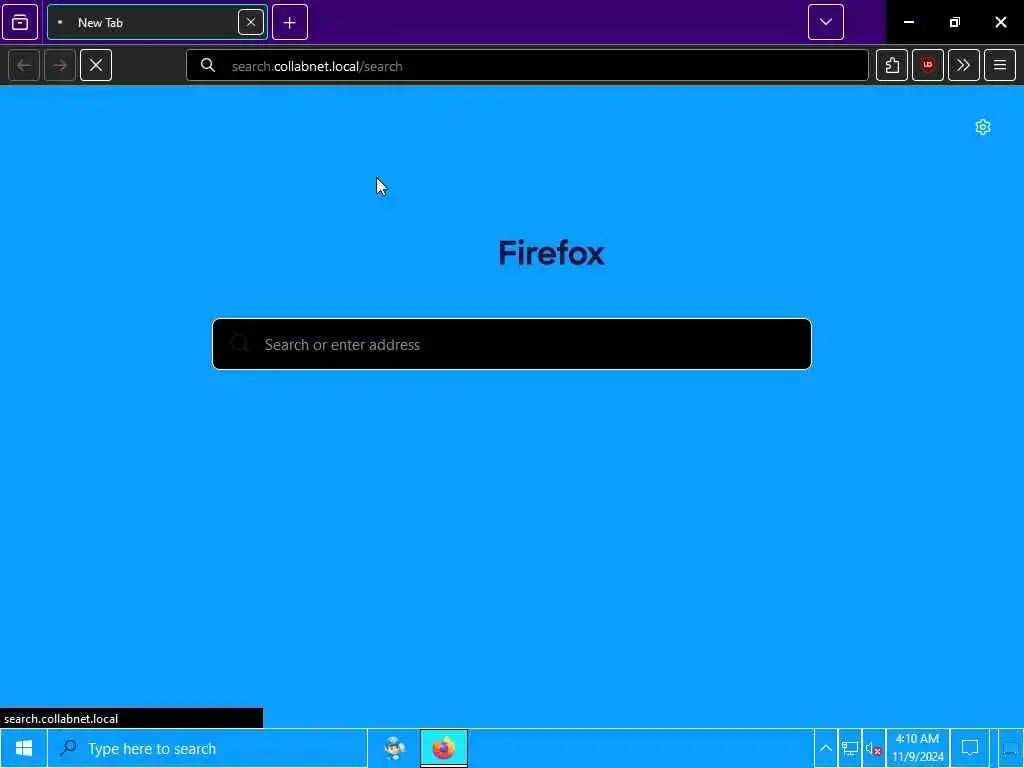Personalize new tab with gear icon

983,127
